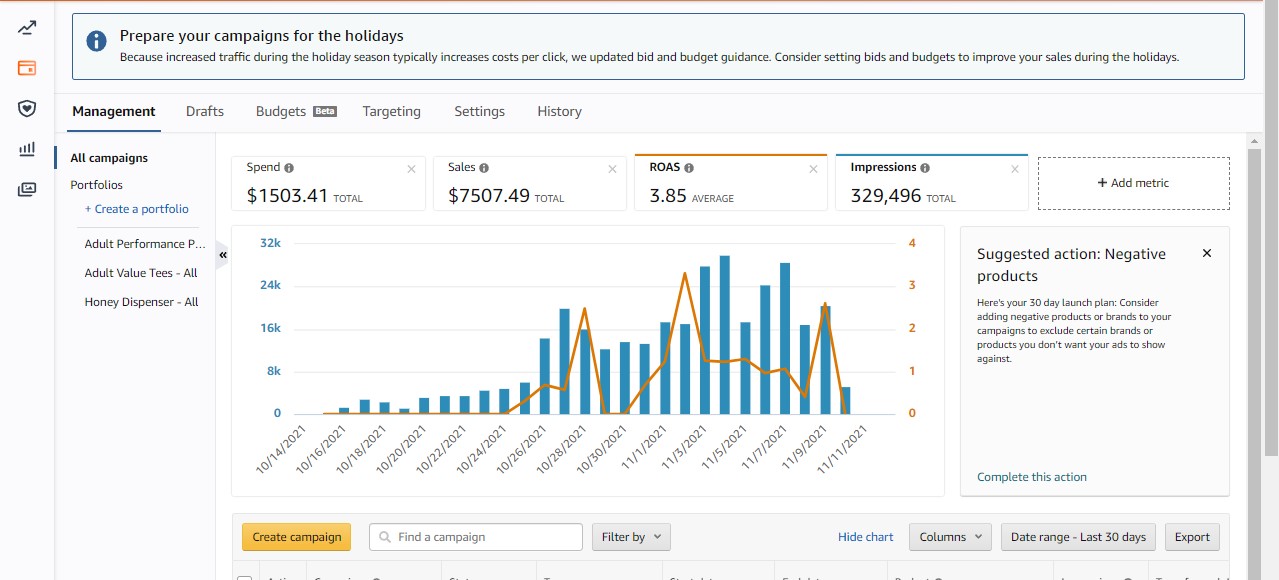
Task: Click the Suggested action: Negative products heading
Action: [x=1071, y=265]
